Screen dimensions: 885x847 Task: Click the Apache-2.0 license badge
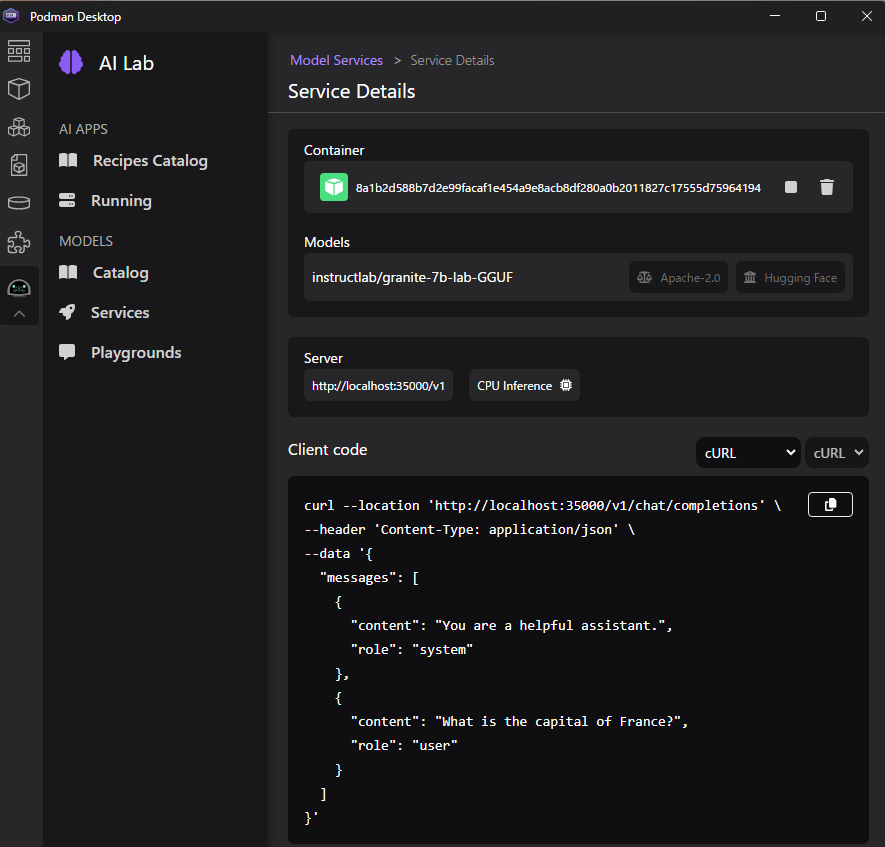pos(678,277)
